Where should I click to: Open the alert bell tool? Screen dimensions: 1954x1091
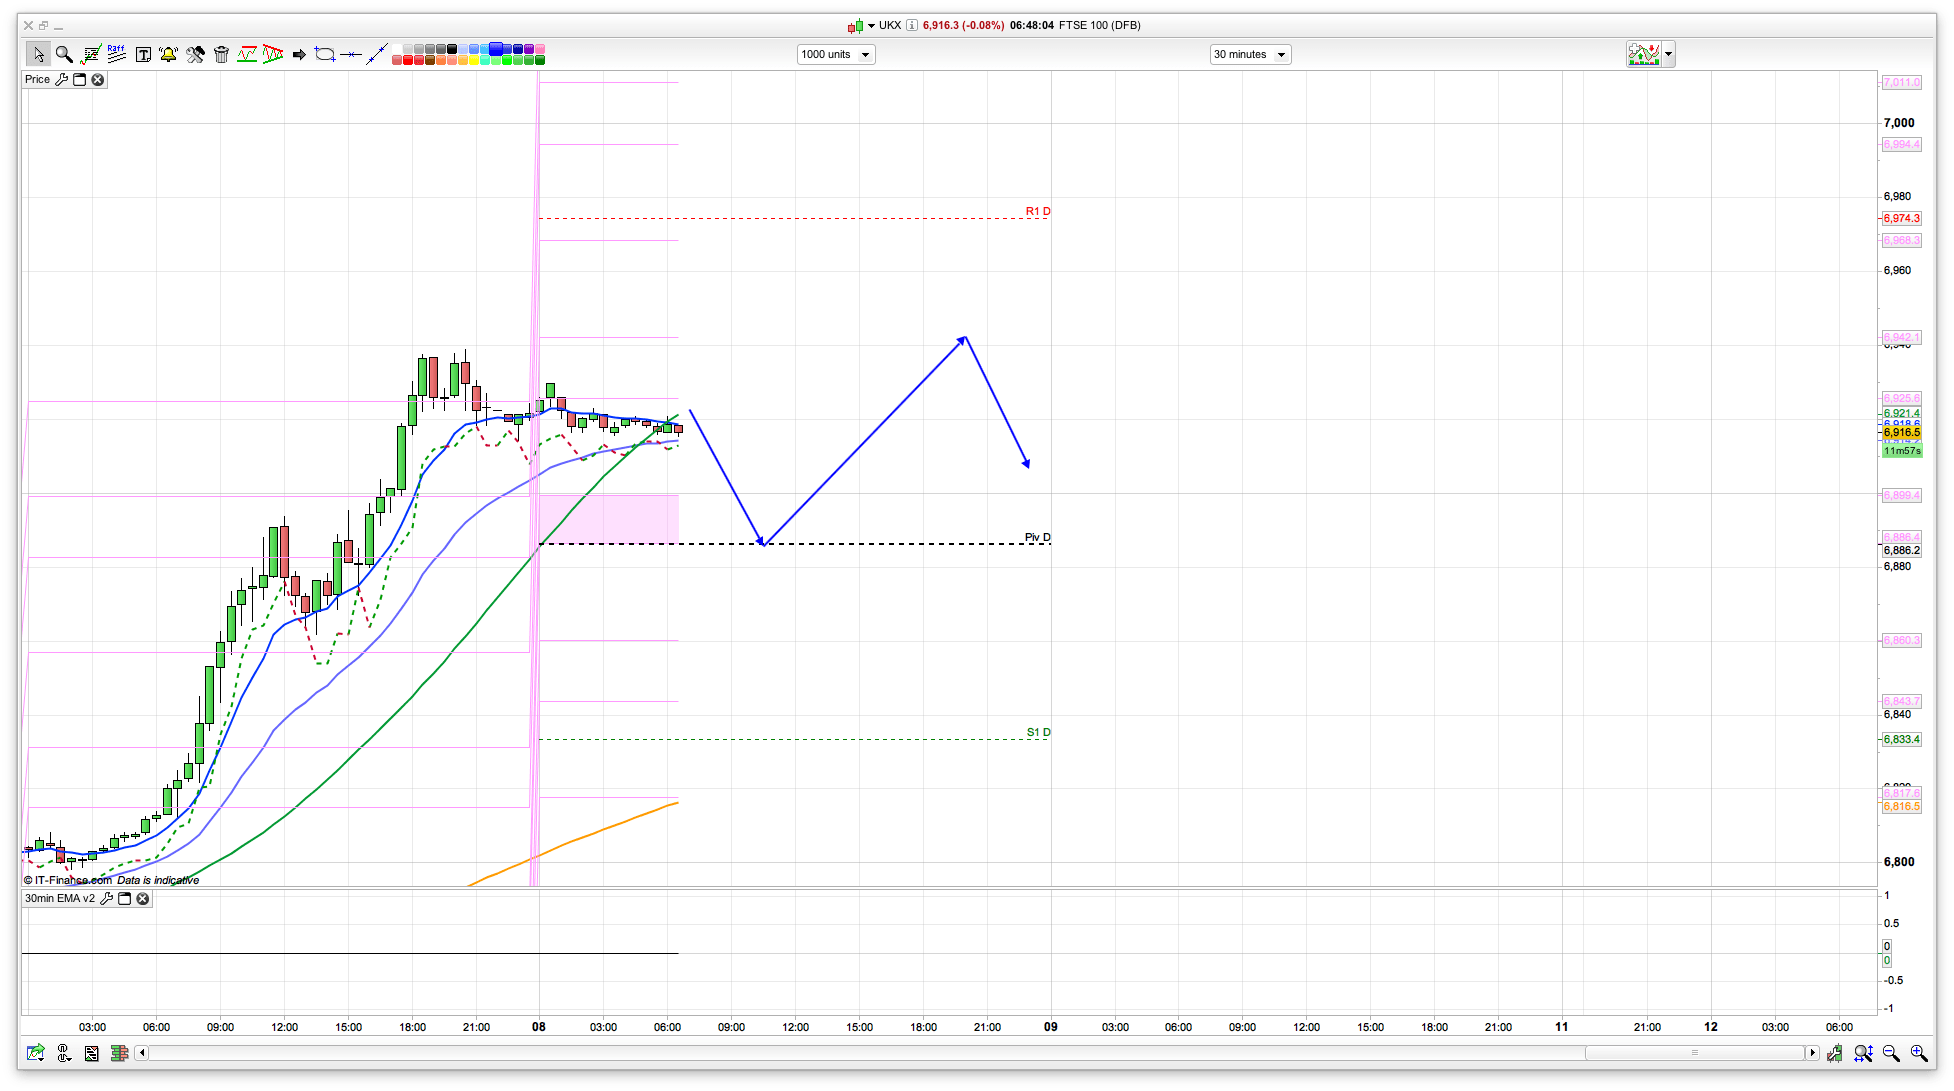pos(168,55)
